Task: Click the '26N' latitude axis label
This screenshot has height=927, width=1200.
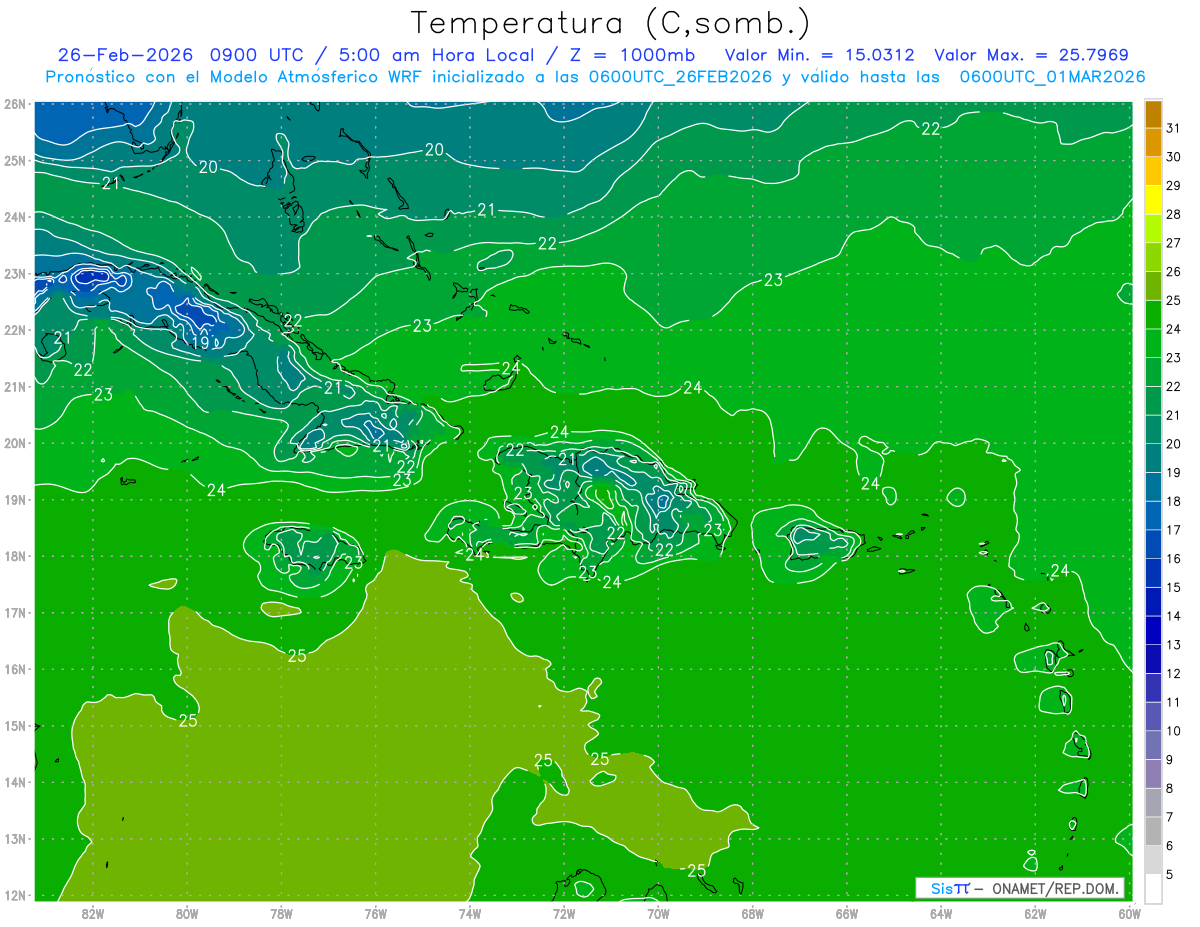Action: (x=14, y=104)
